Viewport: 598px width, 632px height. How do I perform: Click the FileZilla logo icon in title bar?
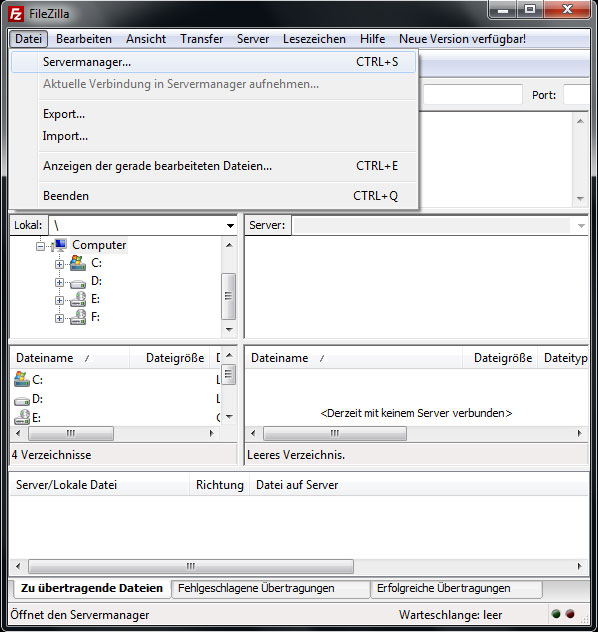[x=16, y=14]
